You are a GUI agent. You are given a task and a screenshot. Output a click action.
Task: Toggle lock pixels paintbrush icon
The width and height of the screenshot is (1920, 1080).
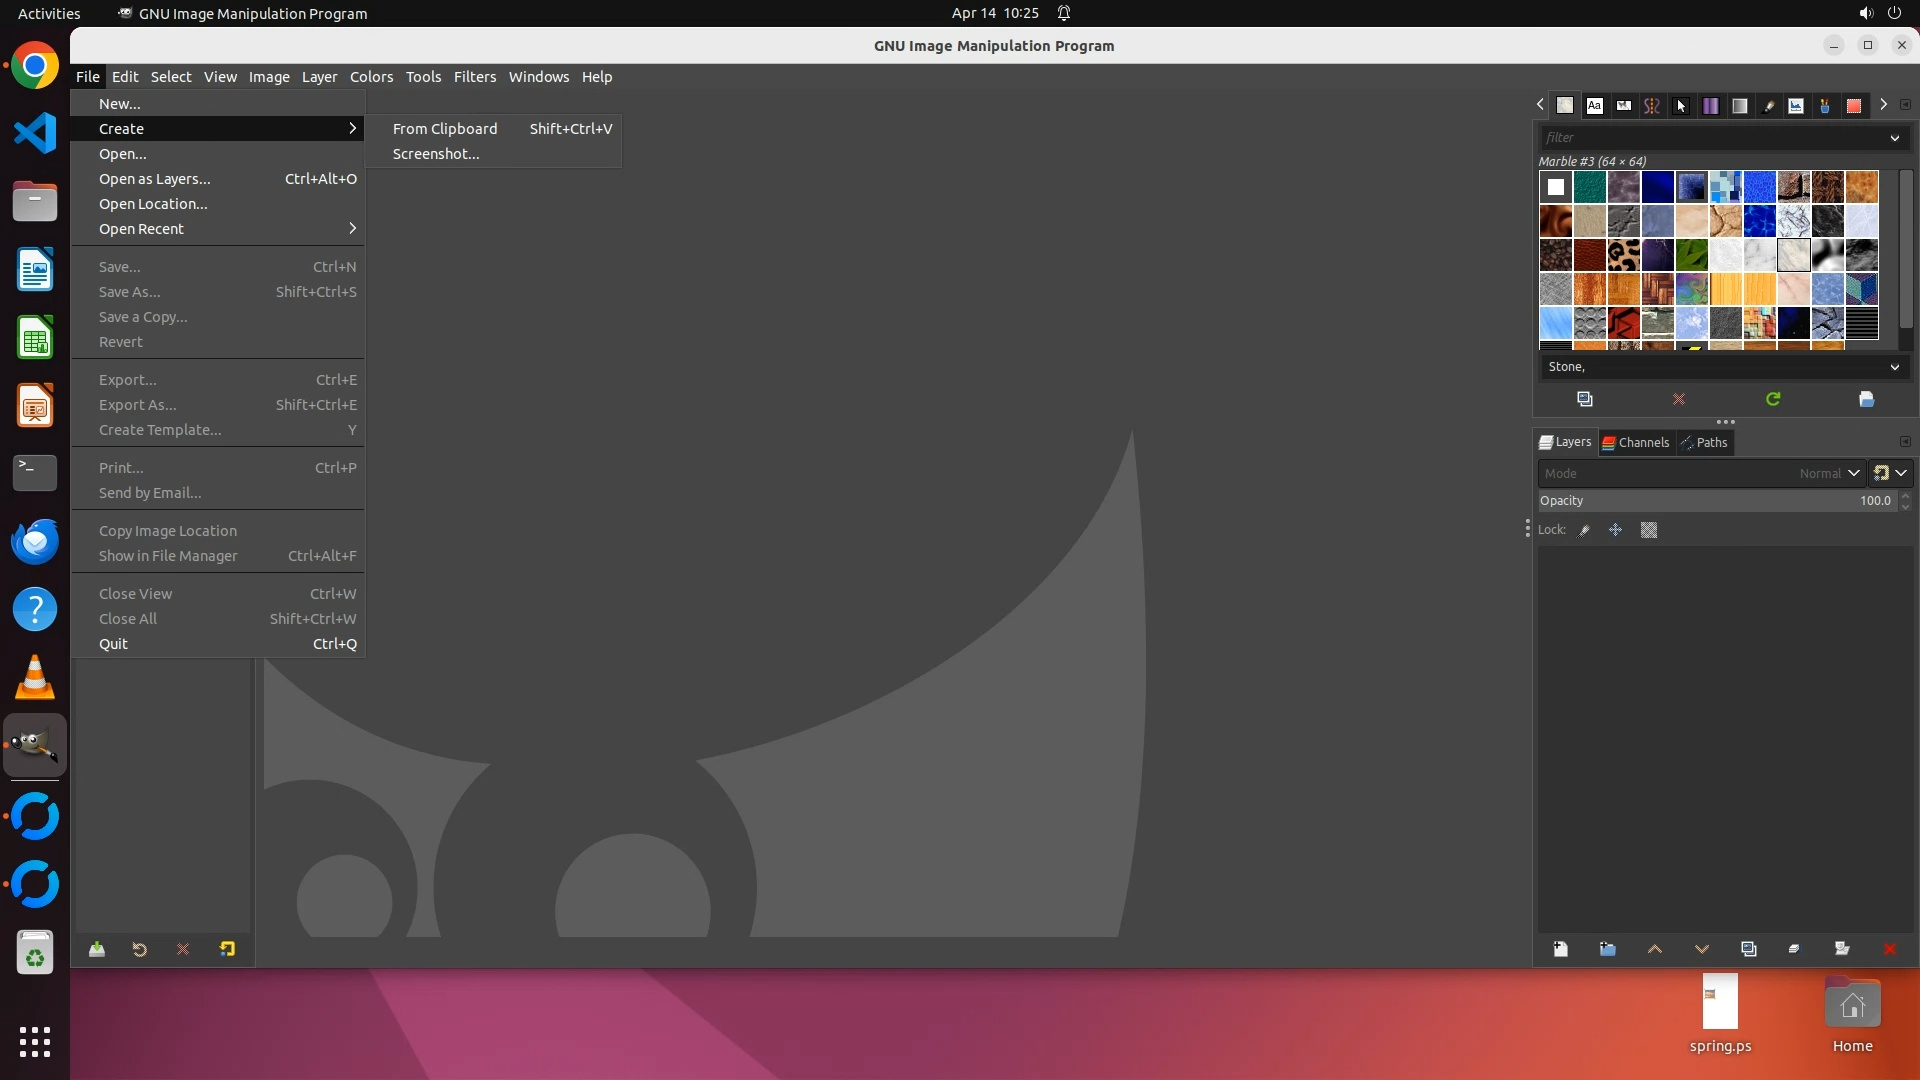click(1585, 530)
